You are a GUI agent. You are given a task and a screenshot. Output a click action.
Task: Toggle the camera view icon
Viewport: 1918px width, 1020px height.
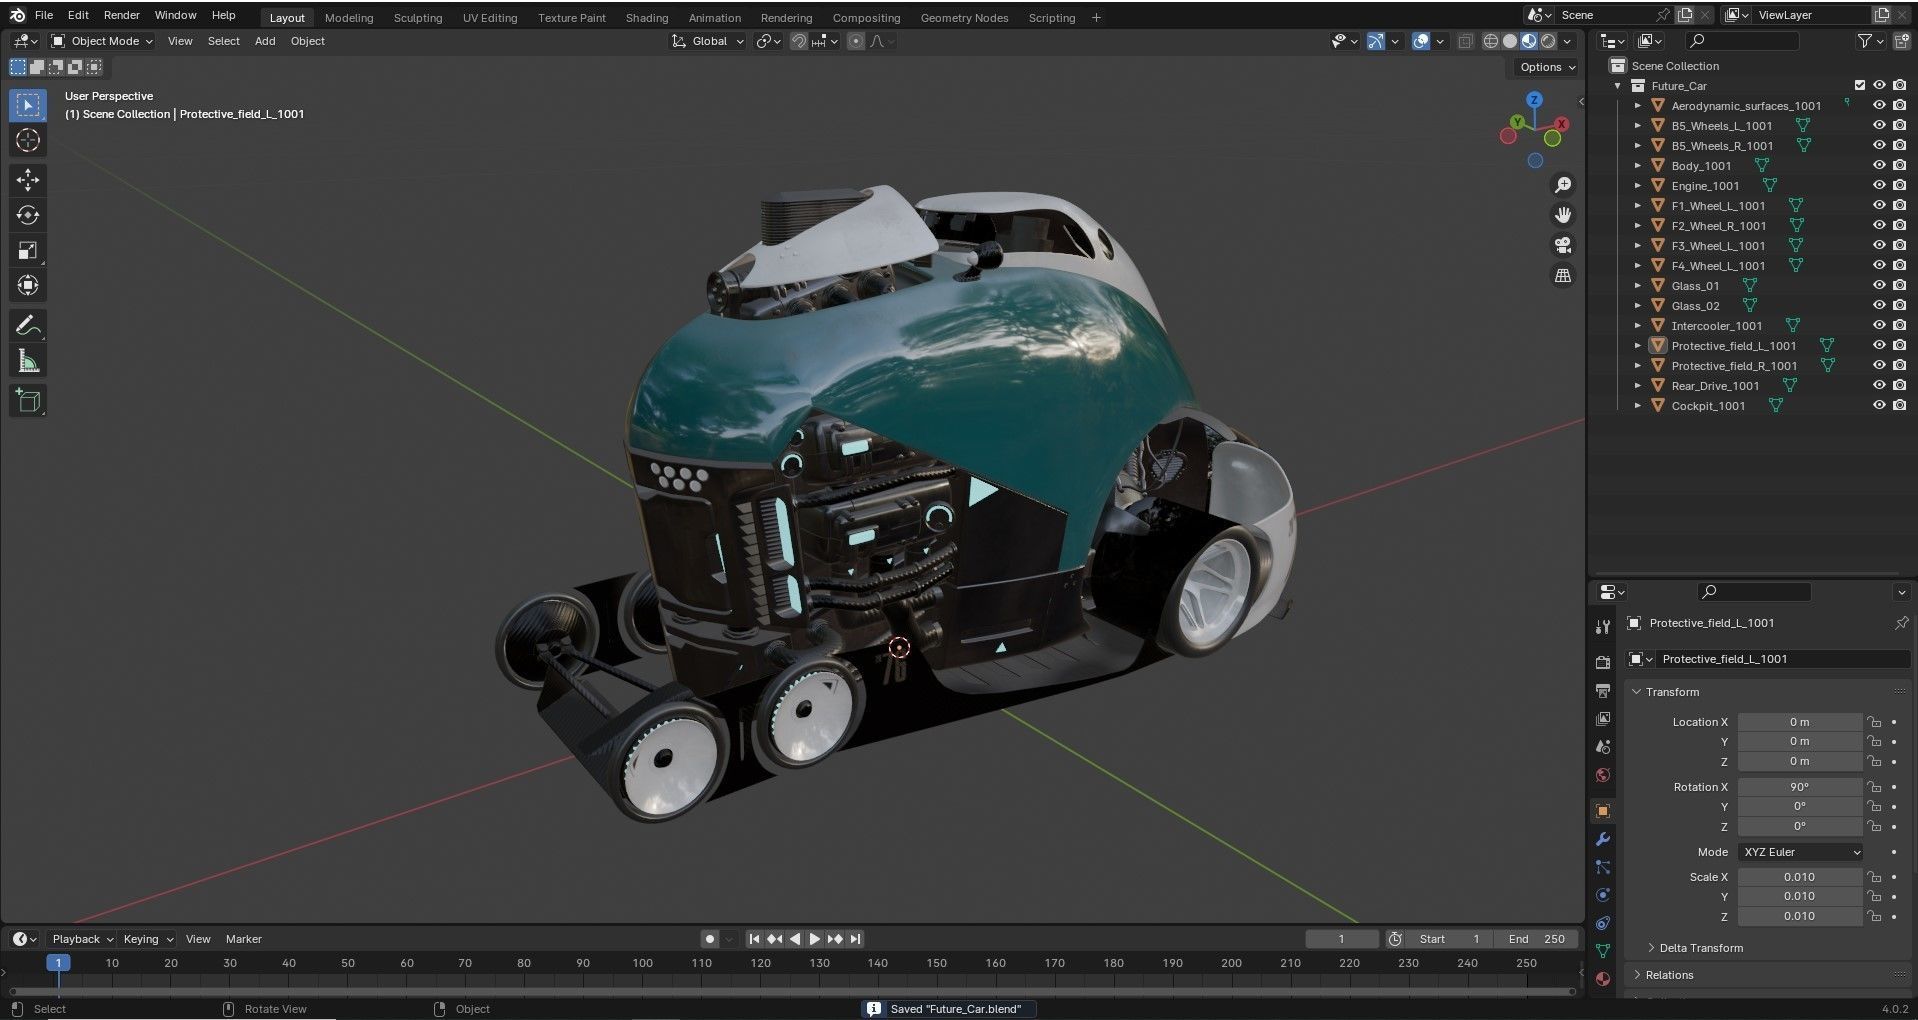1563,245
